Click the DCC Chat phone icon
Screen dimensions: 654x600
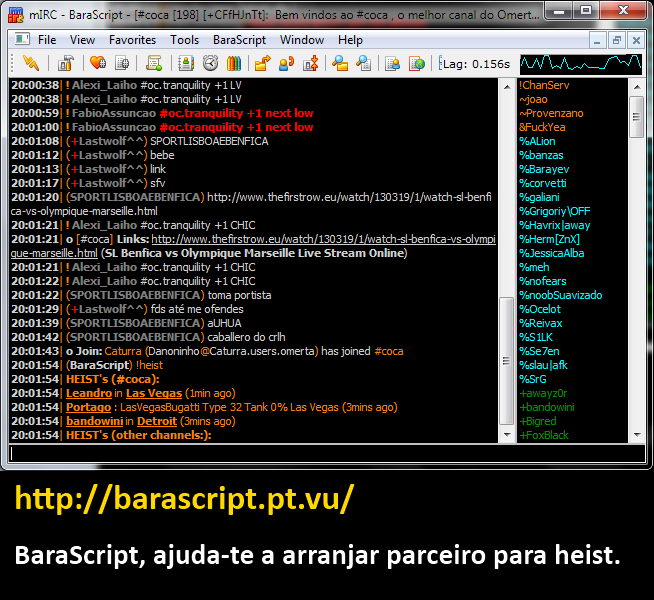[287, 63]
